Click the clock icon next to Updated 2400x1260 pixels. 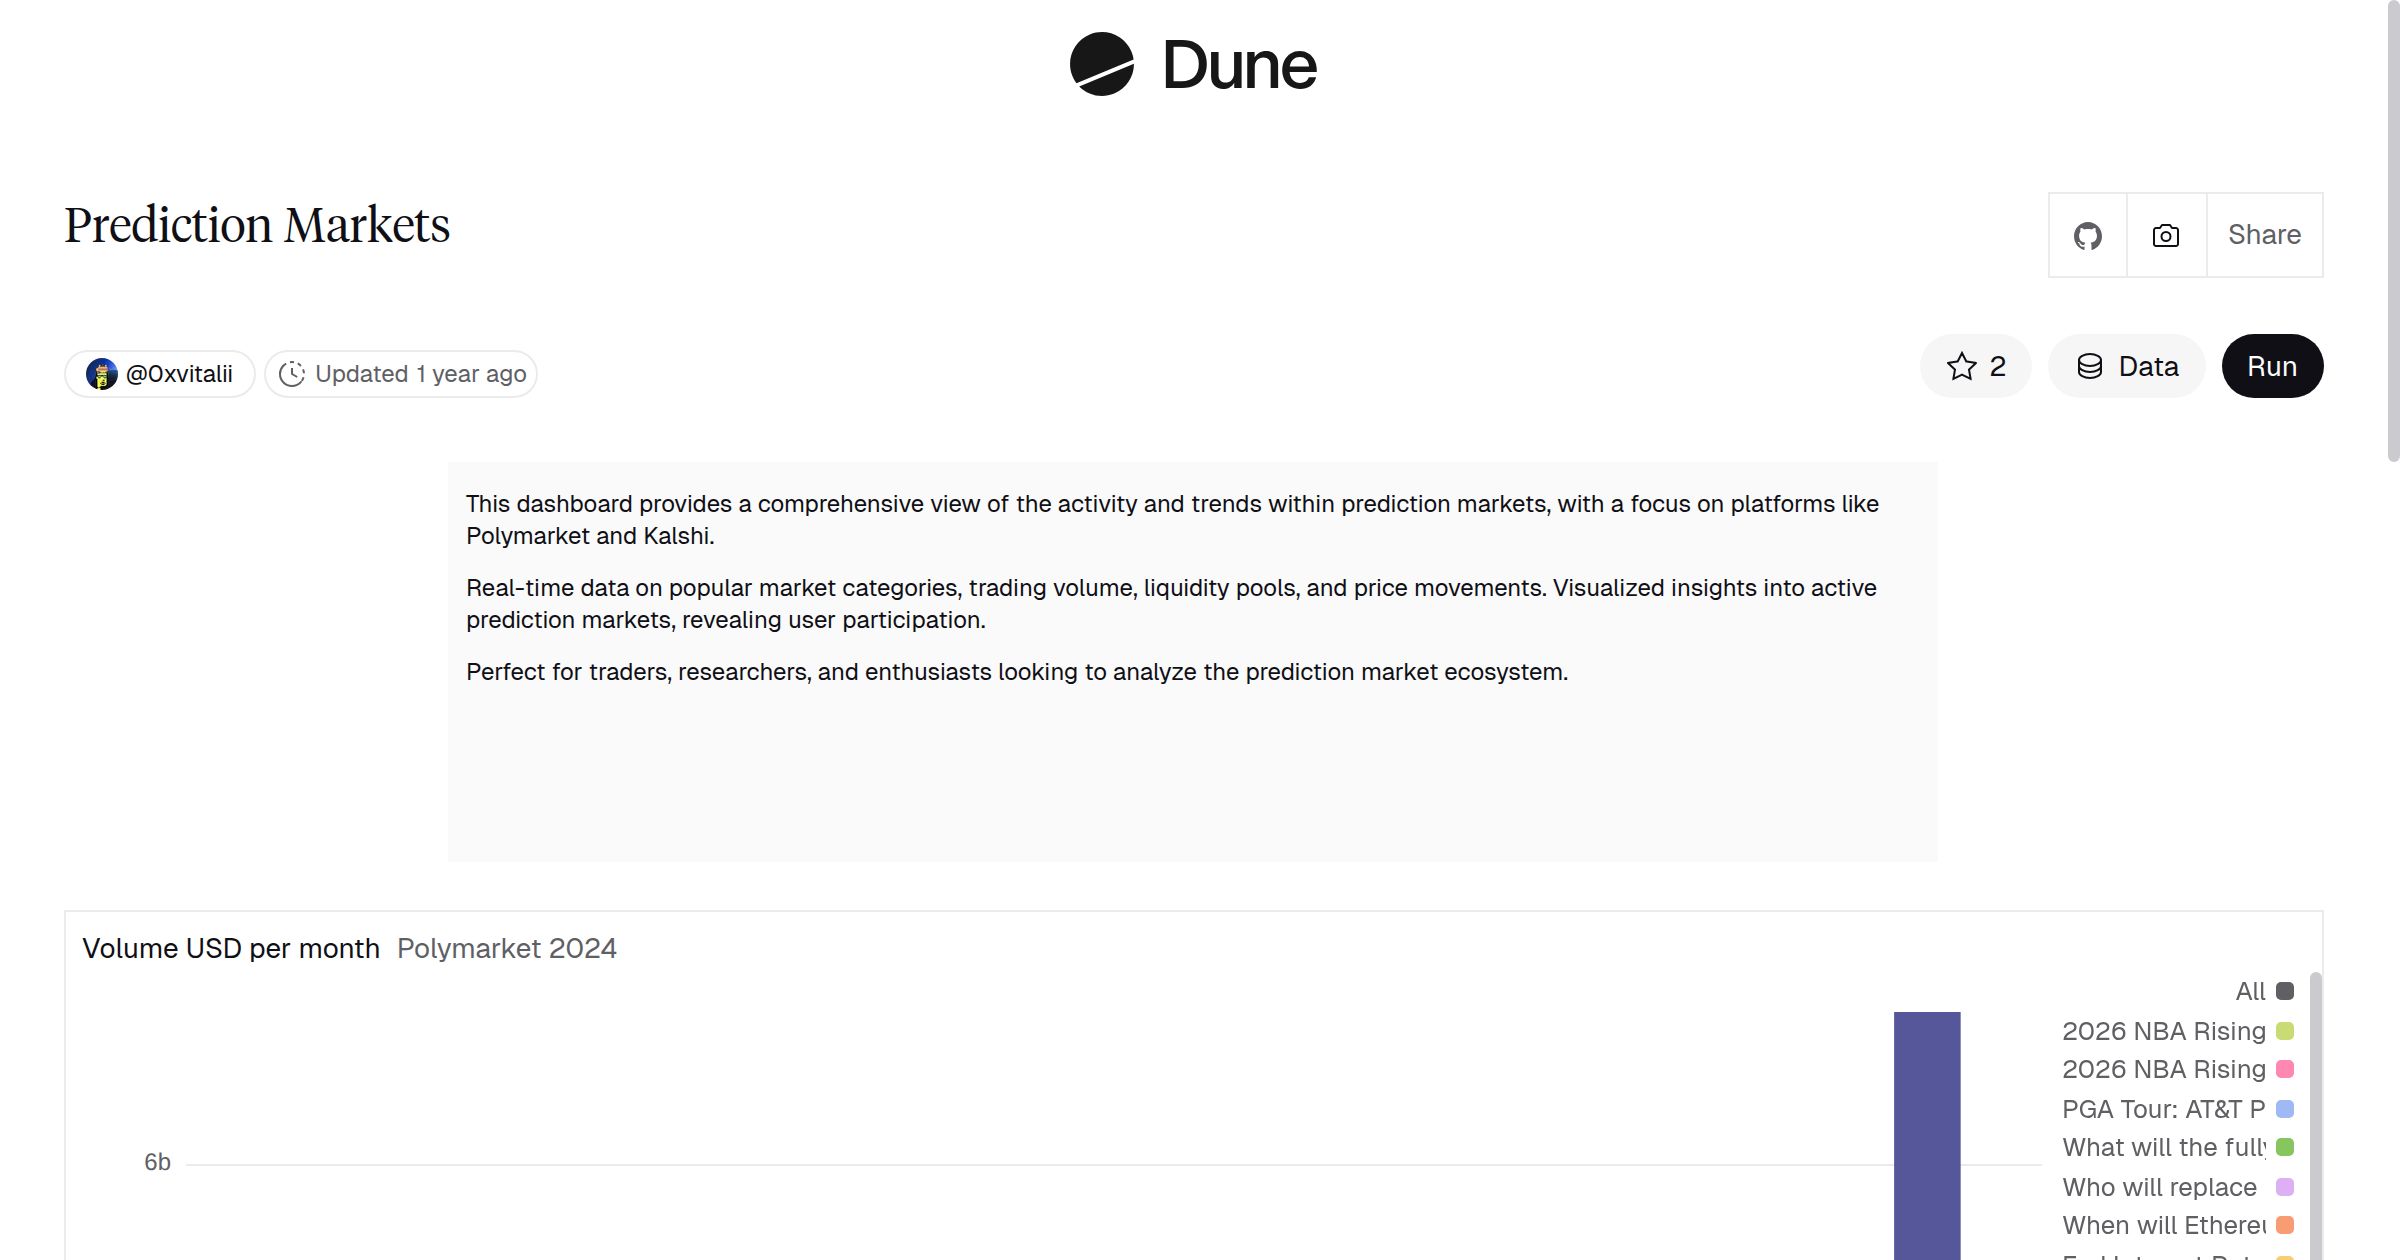(x=292, y=373)
